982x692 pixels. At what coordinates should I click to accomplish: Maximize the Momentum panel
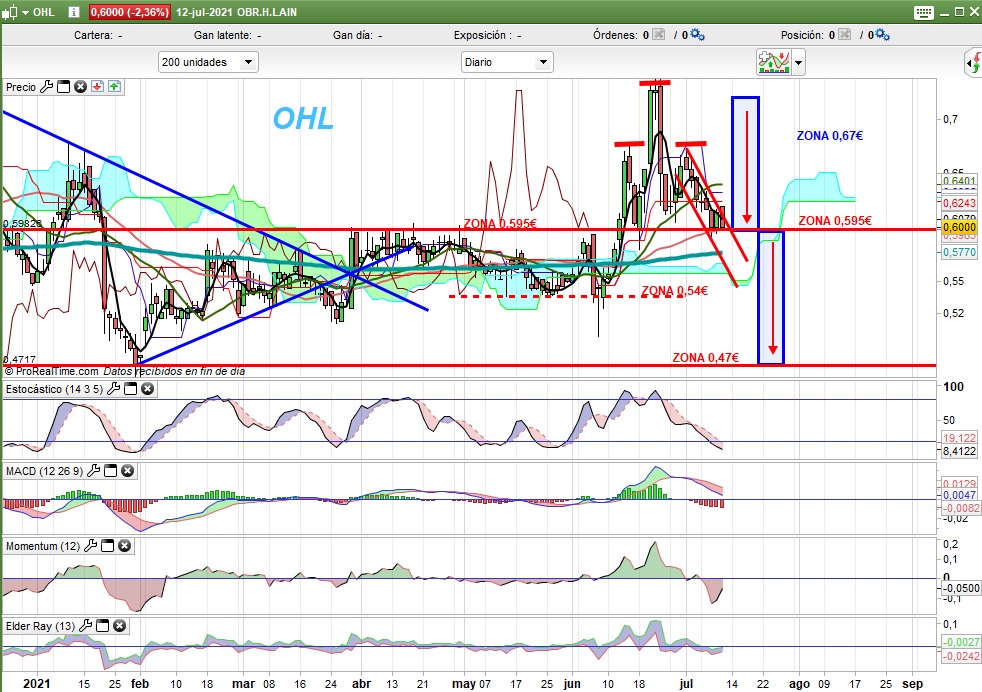pyautogui.click(x=108, y=546)
